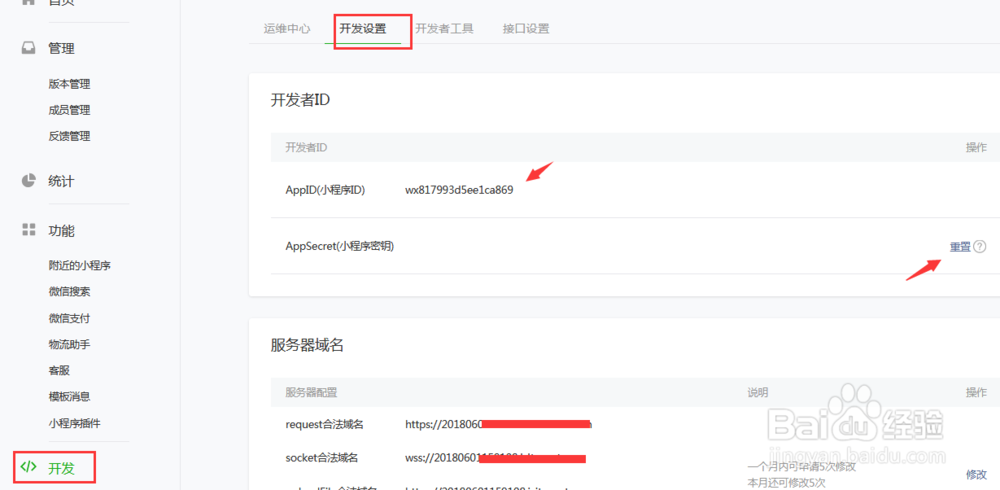Open 客服 feature
This screenshot has width=1000, height=490.
coord(59,370)
